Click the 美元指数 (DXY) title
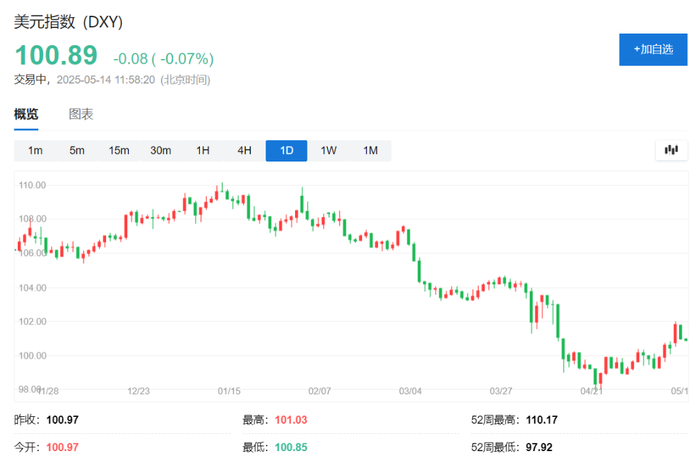This screenshot has width=700, height=460. 68,22
